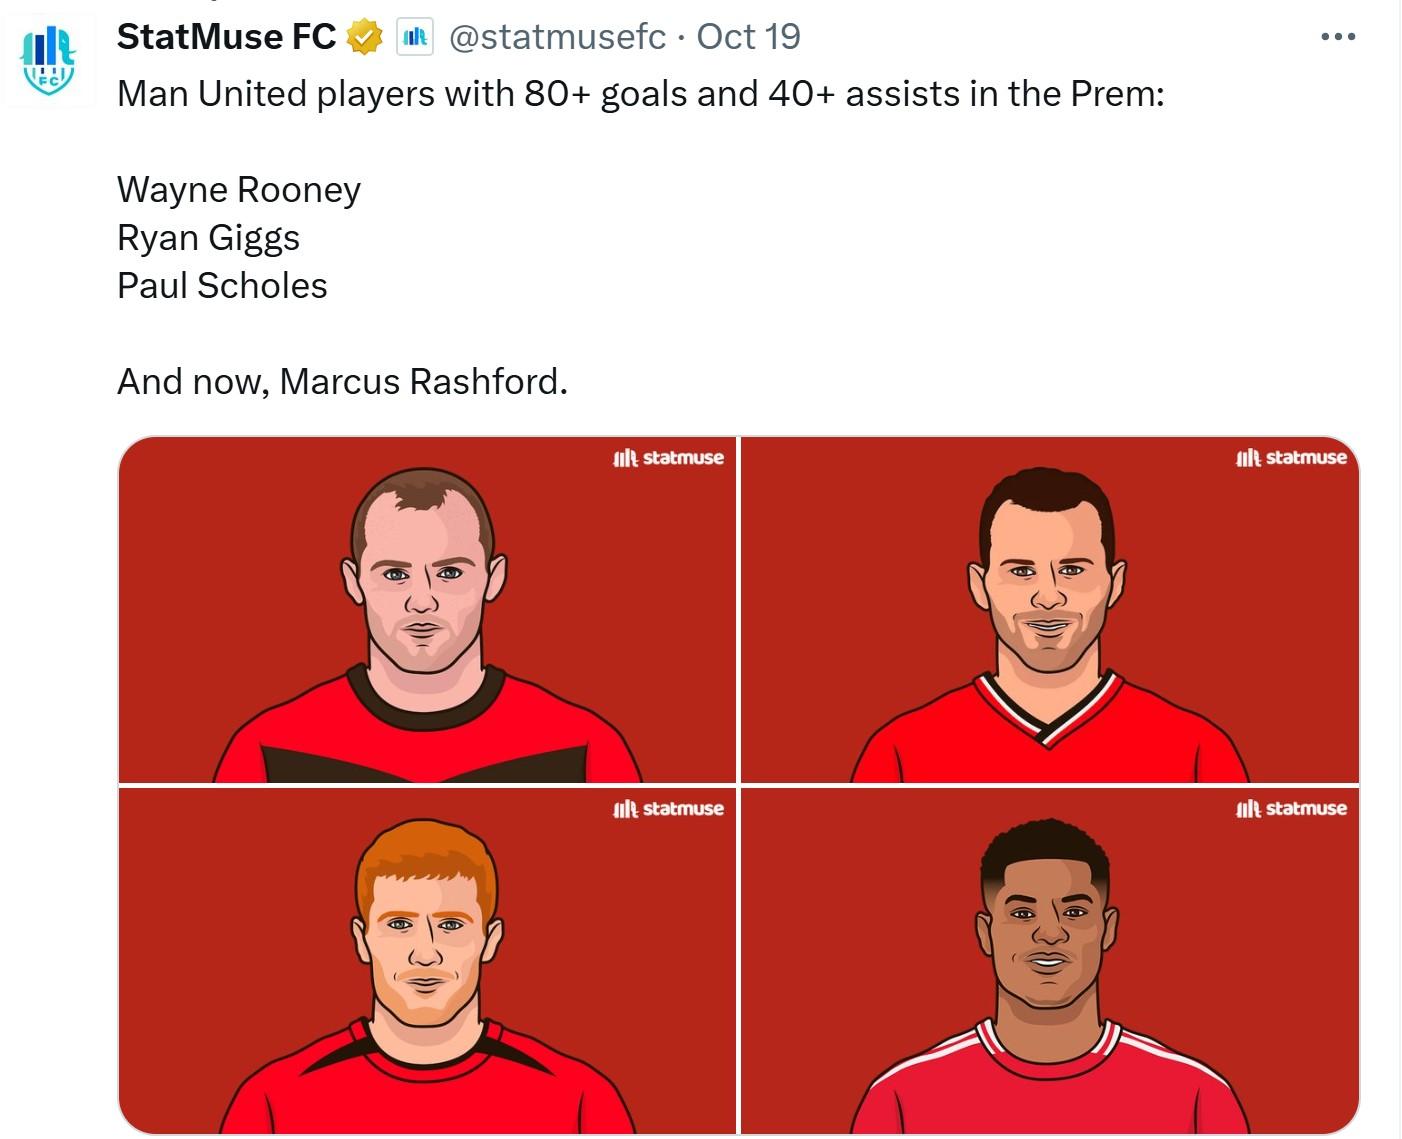Viewport: 1402px width, 1139px height.
Task: Open the Wayne Rooney illustration image
Action: [x=427, y=610]
